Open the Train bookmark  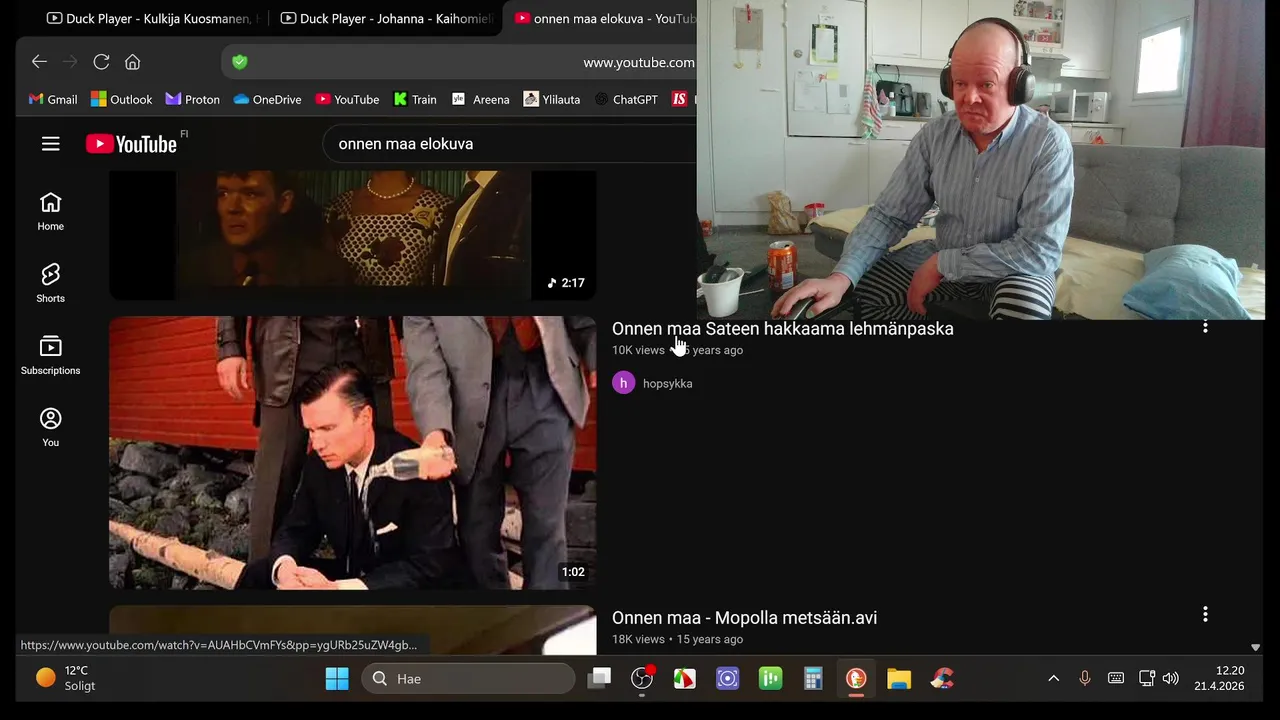(x=415, y=99)
